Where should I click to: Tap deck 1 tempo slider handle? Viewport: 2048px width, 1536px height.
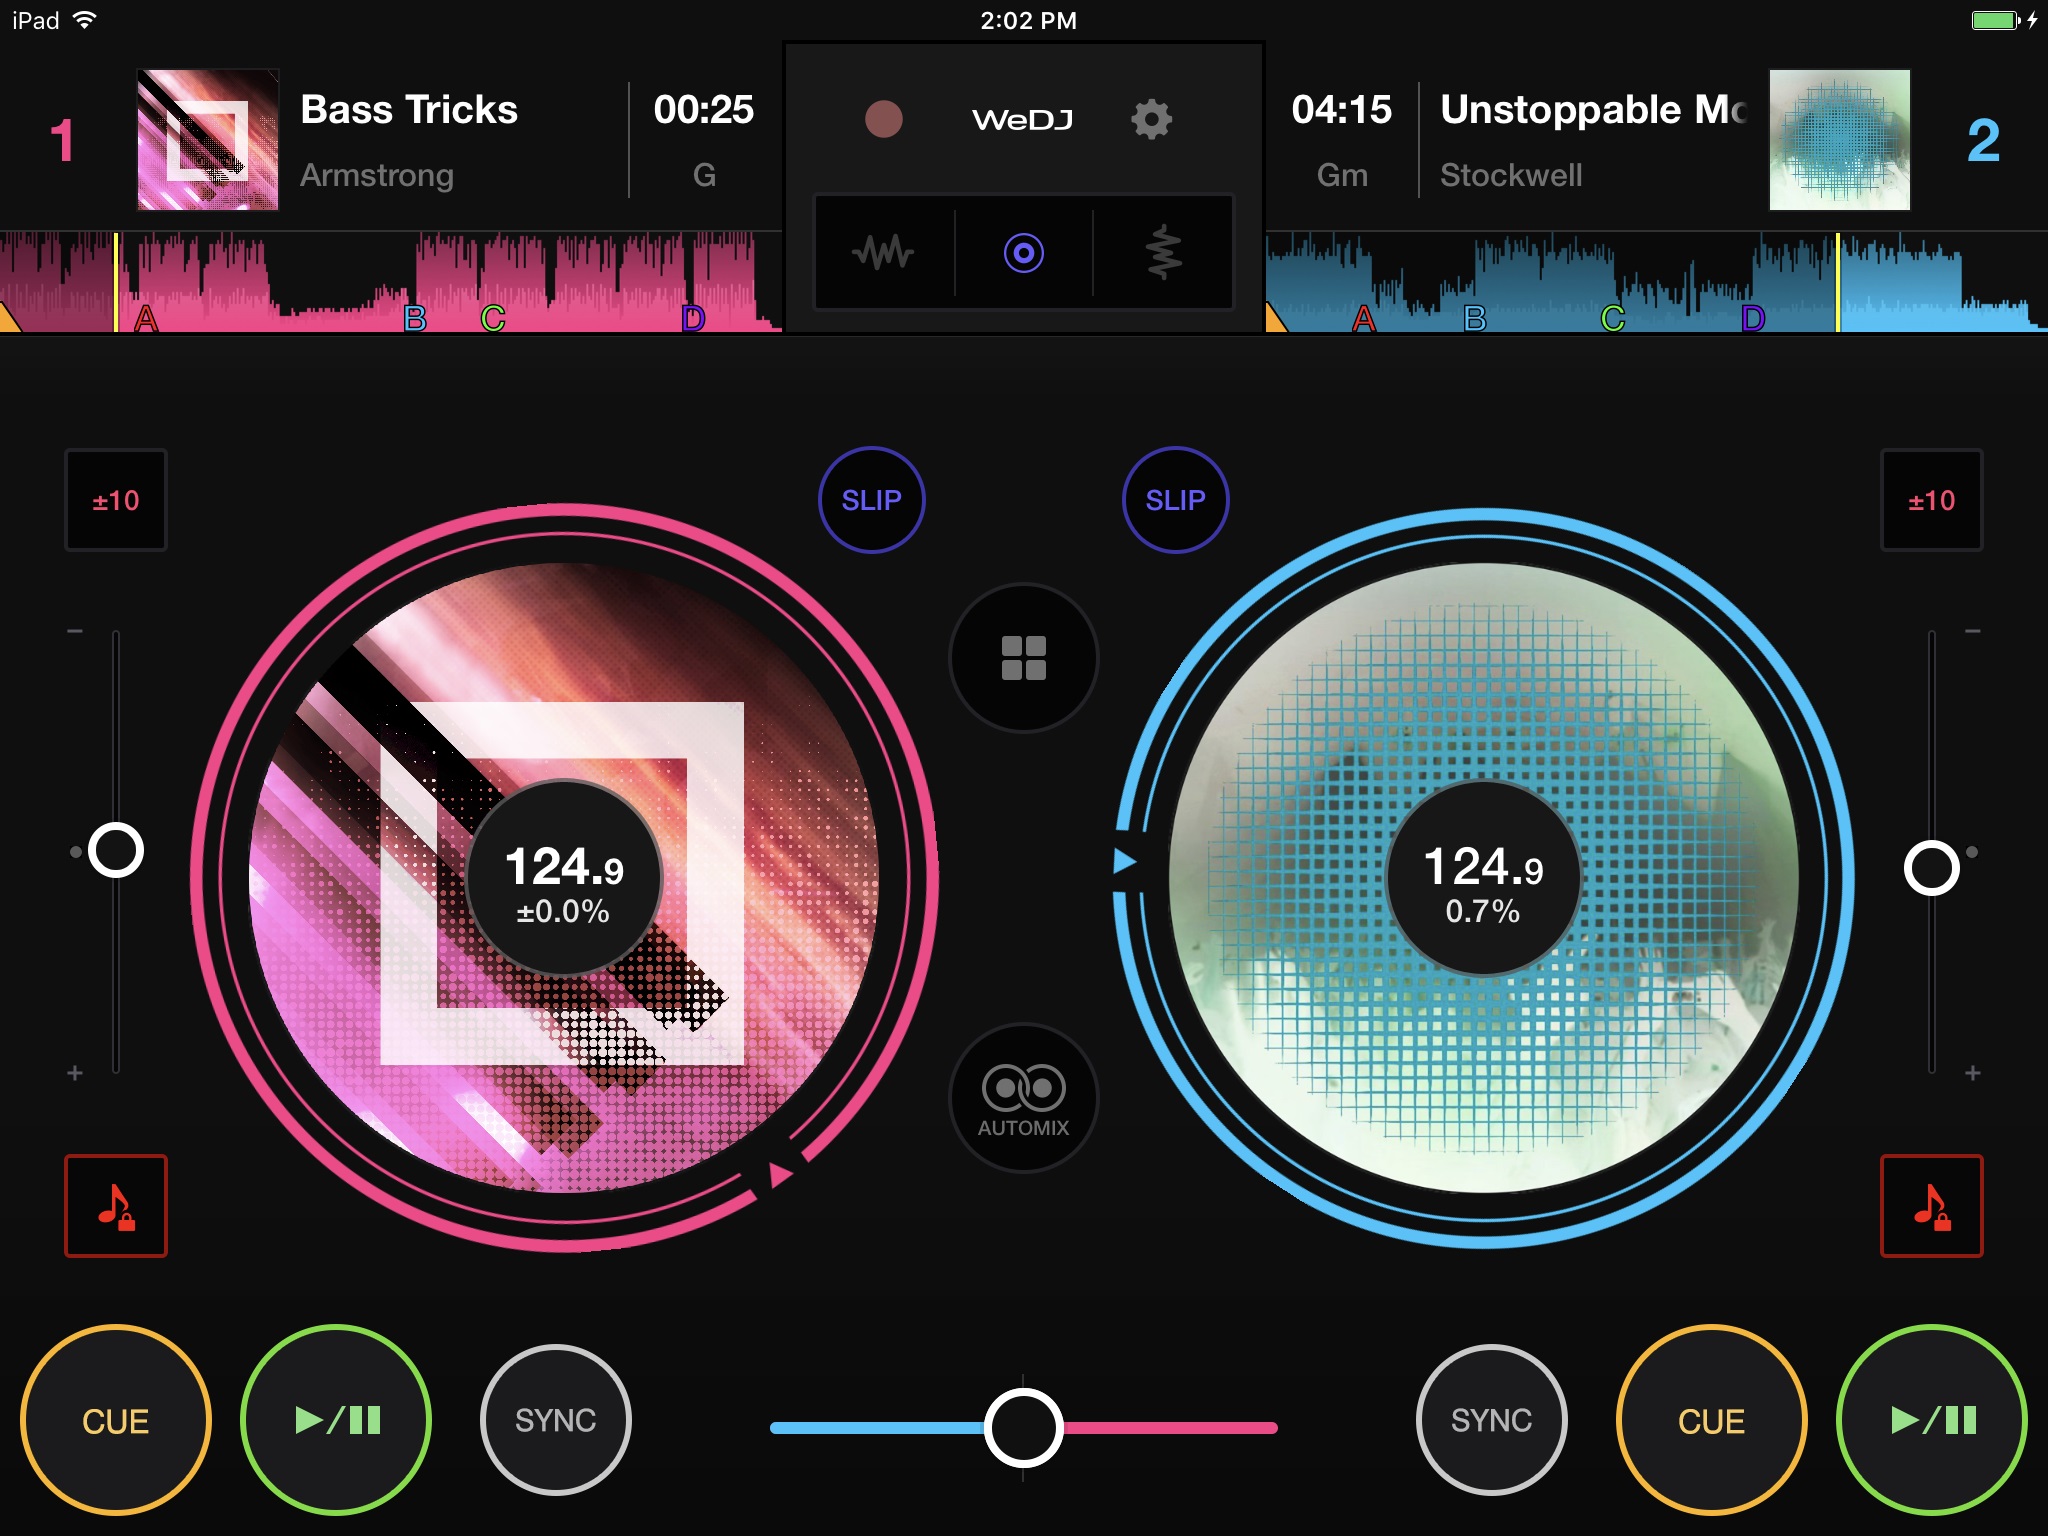(x=116, y=851)
